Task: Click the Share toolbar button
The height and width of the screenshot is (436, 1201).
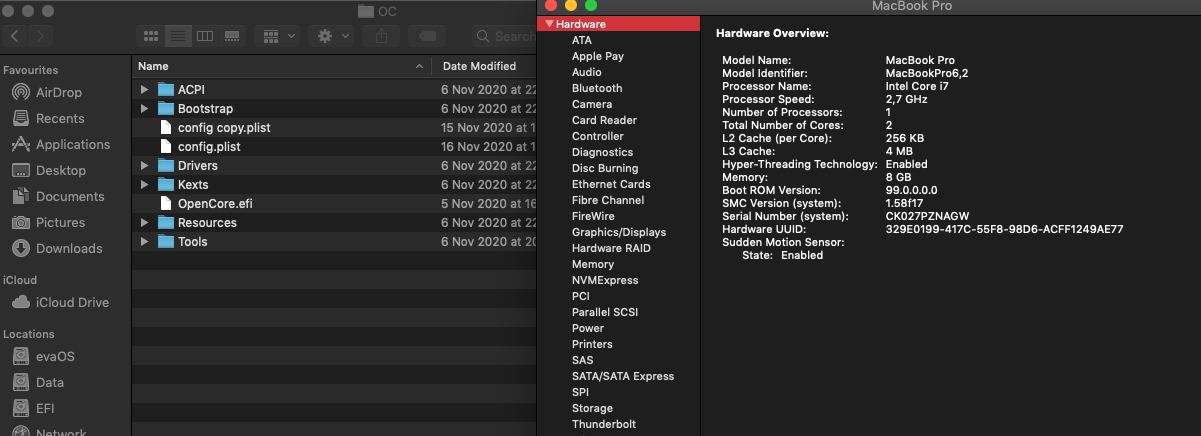Action: pyautogui.click(x=381, y=36)
